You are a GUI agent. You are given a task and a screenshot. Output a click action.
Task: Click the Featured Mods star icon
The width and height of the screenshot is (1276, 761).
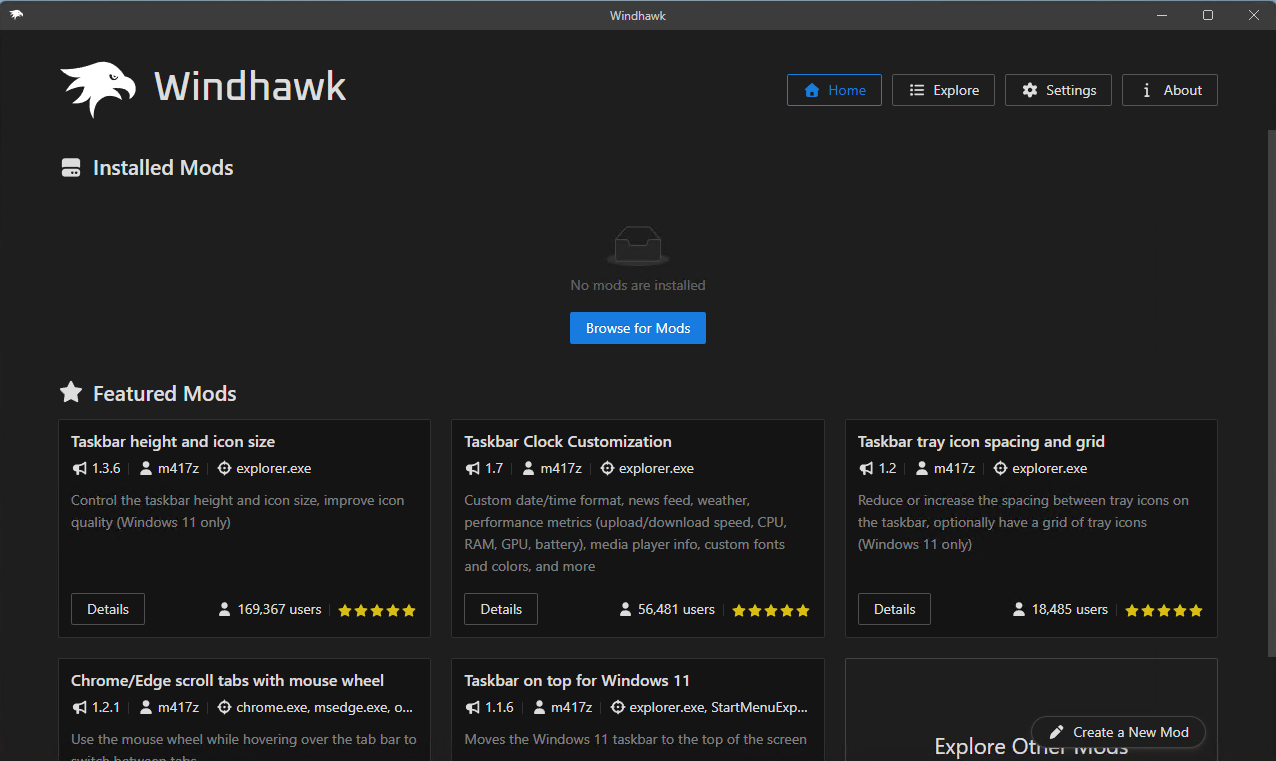click(x=71, y=393)
